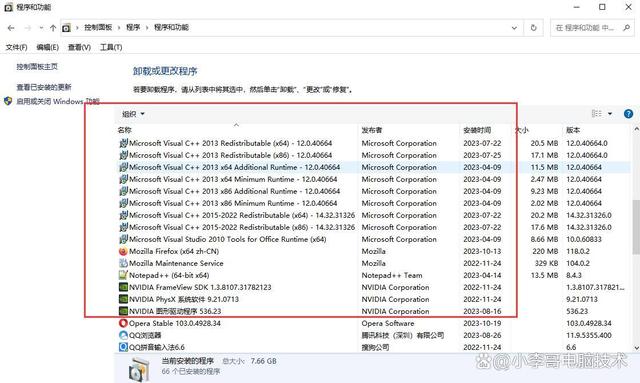This screenshot has height=383, width=640.
Task: Click install date 2023-10-19 for Opera
Action: 482,323
